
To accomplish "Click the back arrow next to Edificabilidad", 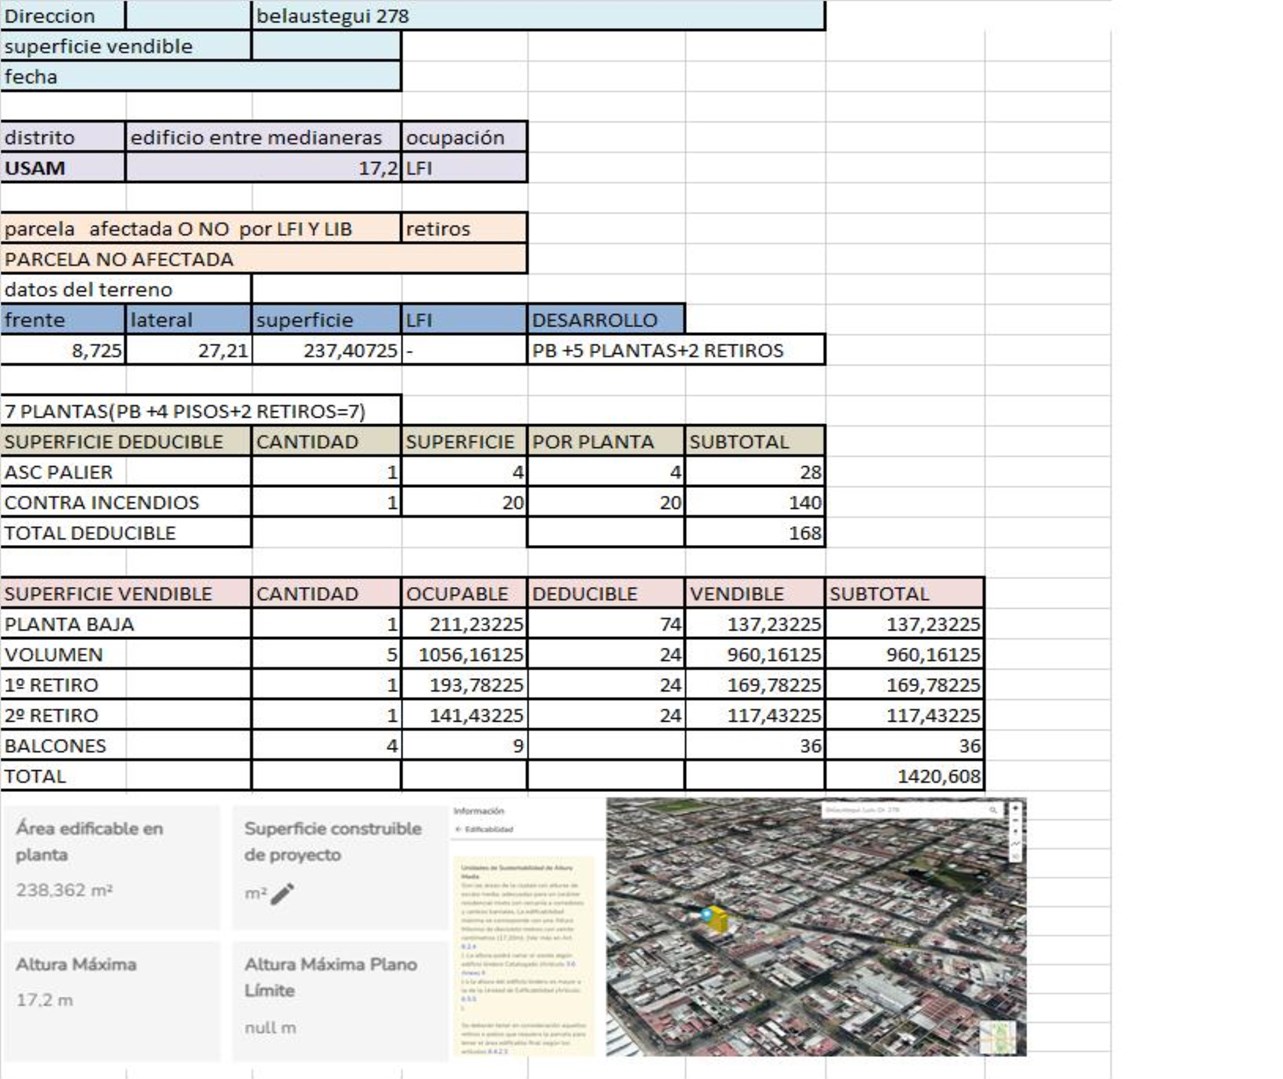I will pyautogui.click(x=458, y=829).
